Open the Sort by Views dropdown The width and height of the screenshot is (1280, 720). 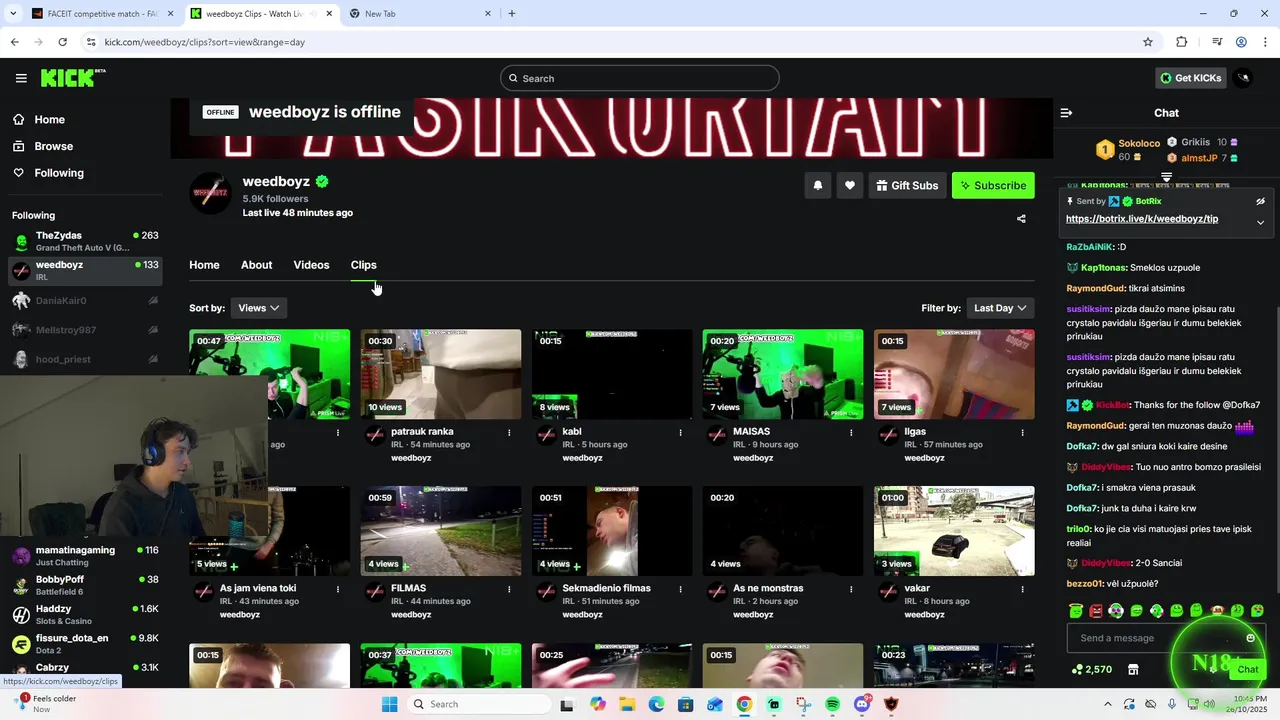pos(258,308)
